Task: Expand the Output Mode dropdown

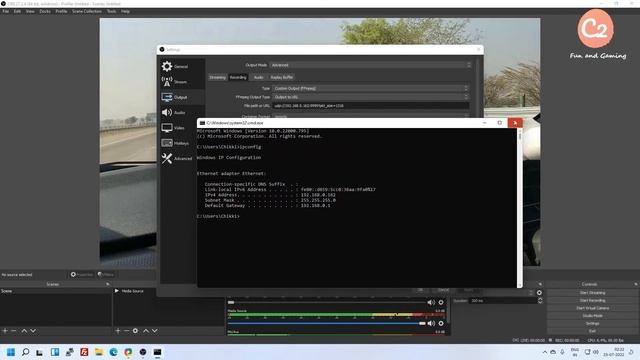Action: (x=371, y=65)
